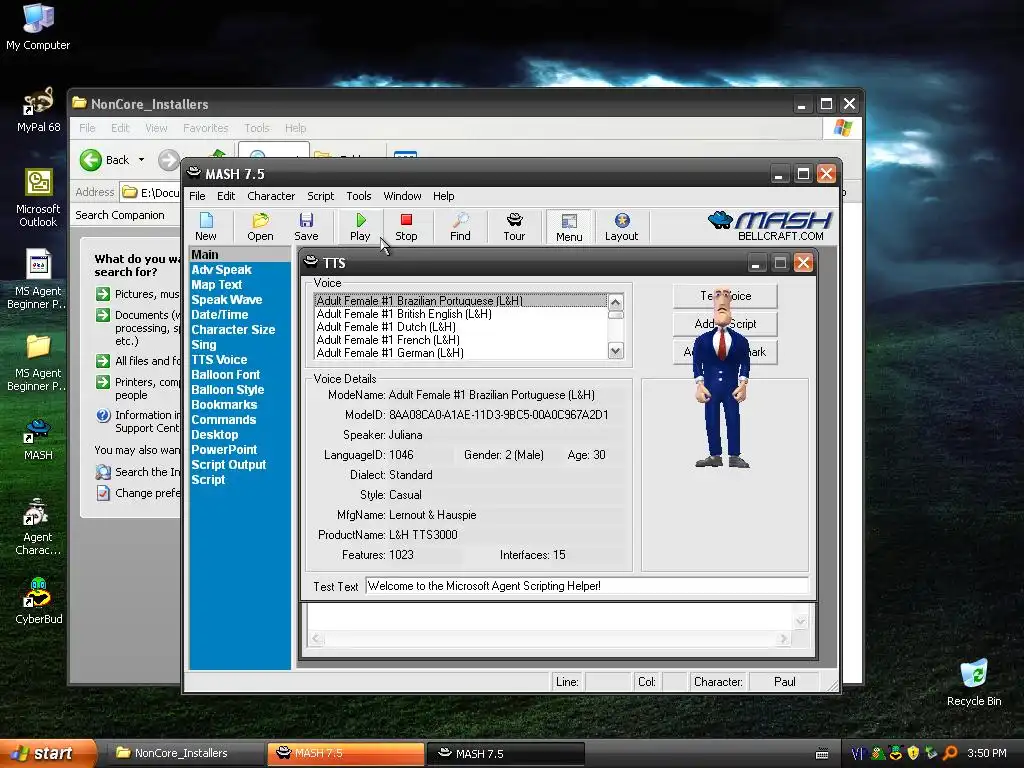Click the Paul agent character
The image size is (1024, 768).
[x=721, y=379]
